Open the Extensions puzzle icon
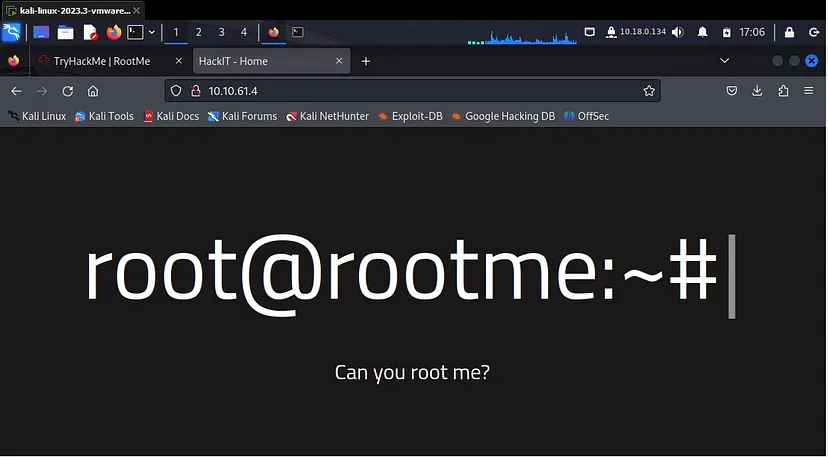This screenshot has width=828, height=457. tap(783, 91)
